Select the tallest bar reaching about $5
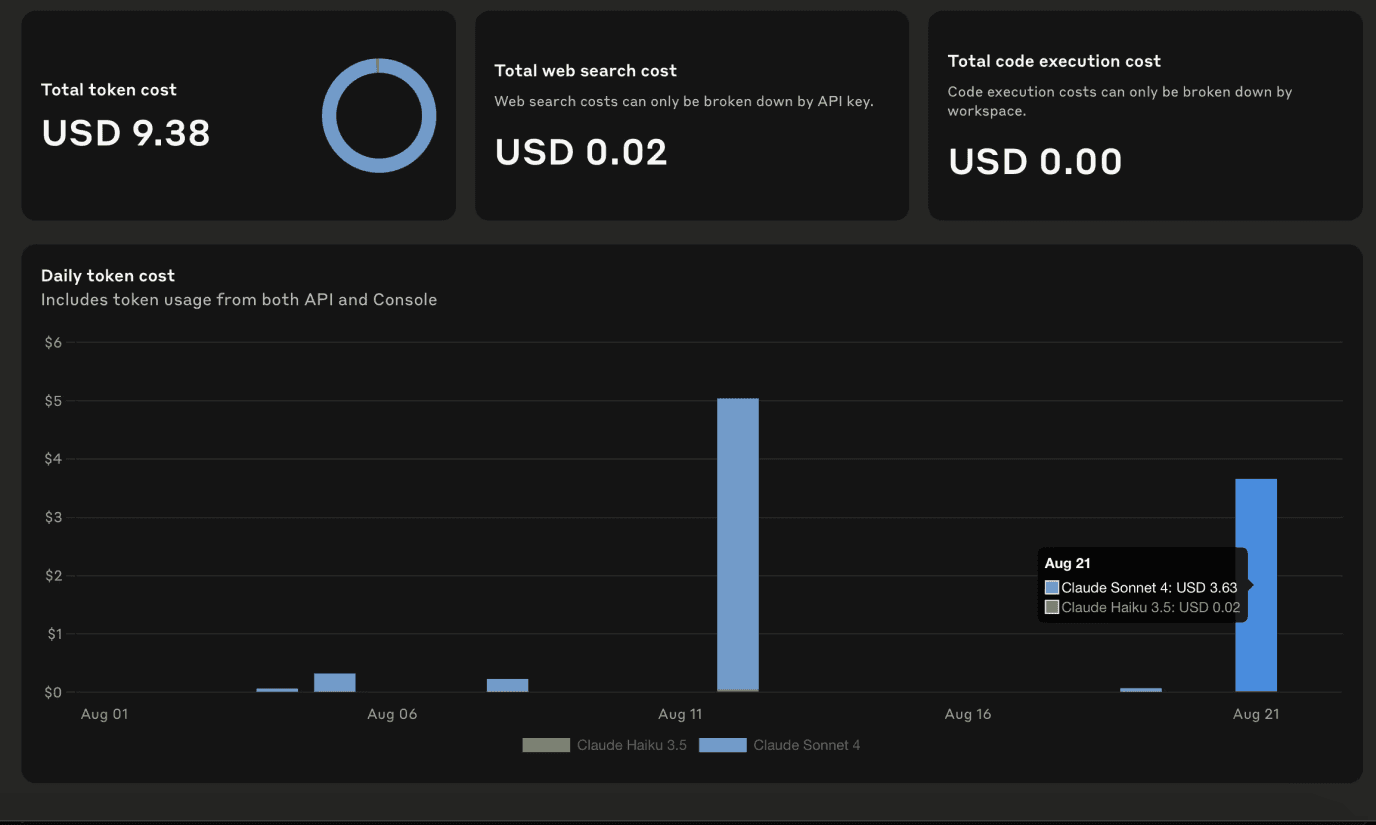The height and width of the screenshot is (825, 1376). (x=738, y=545)
